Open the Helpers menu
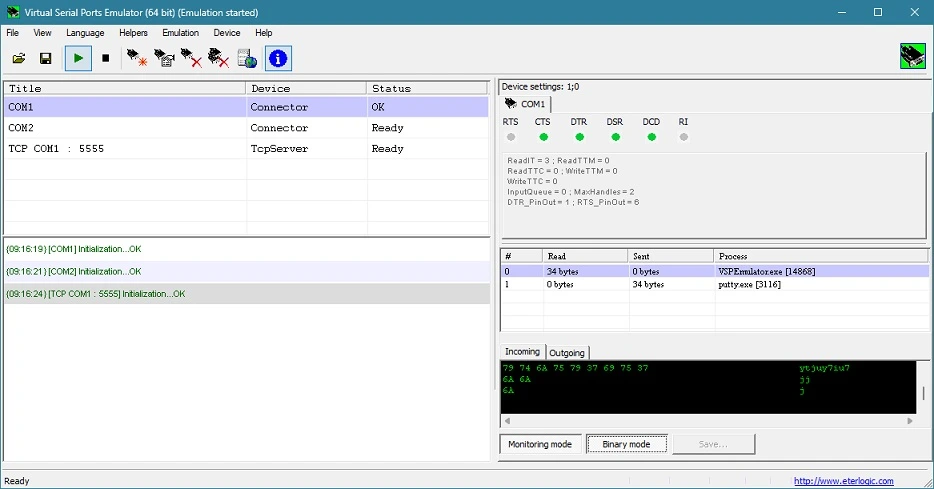The image size is (934, 489). point(133,33)
